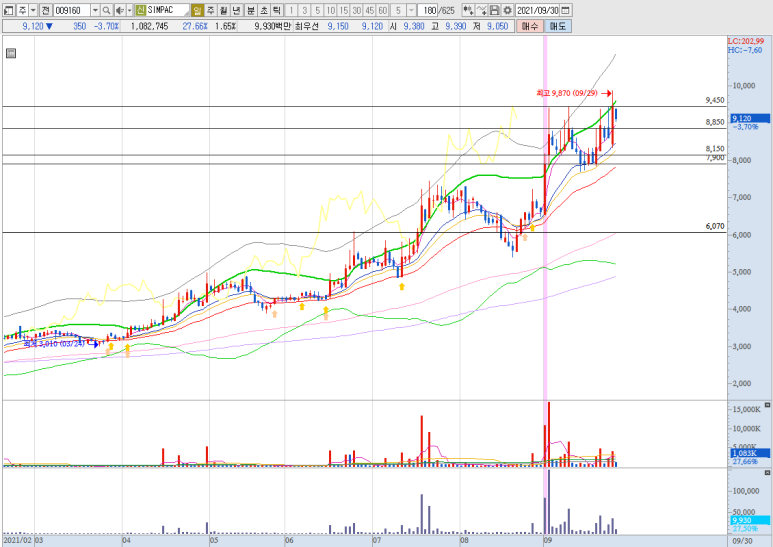Screen dimensions: 773x547
Task: Open the custom interval dropdown arrow
Action: [x=411, y=10]
